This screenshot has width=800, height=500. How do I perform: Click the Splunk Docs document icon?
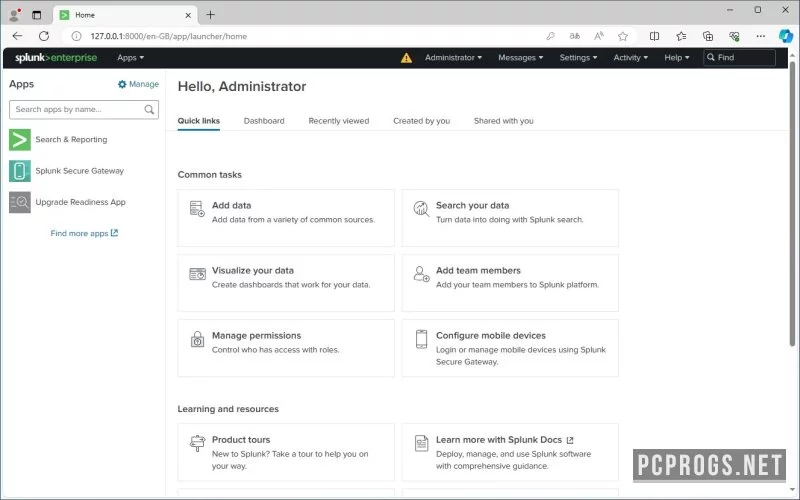click(421, 443)
